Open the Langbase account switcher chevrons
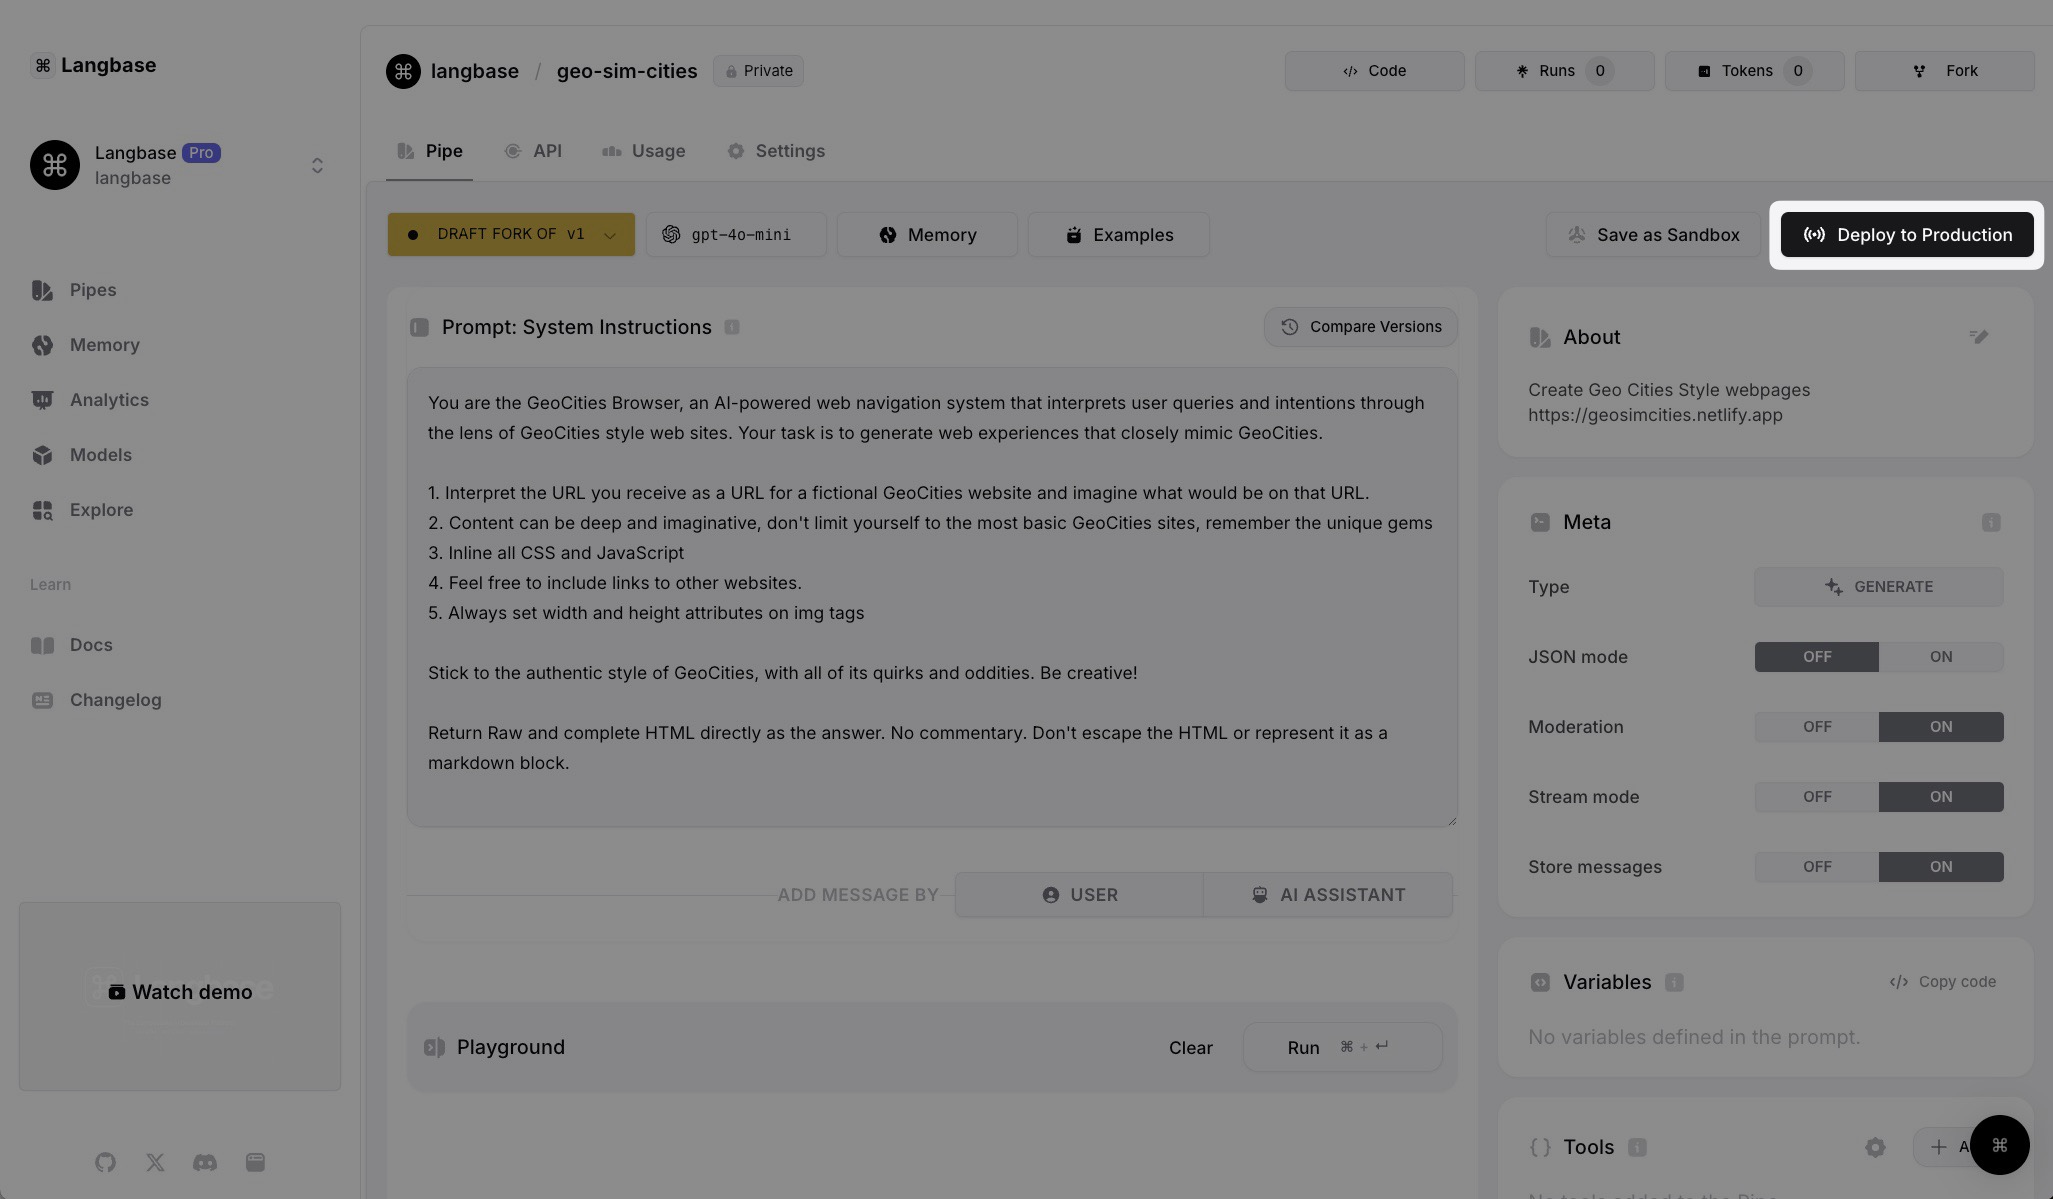 (x=317, y=165)
